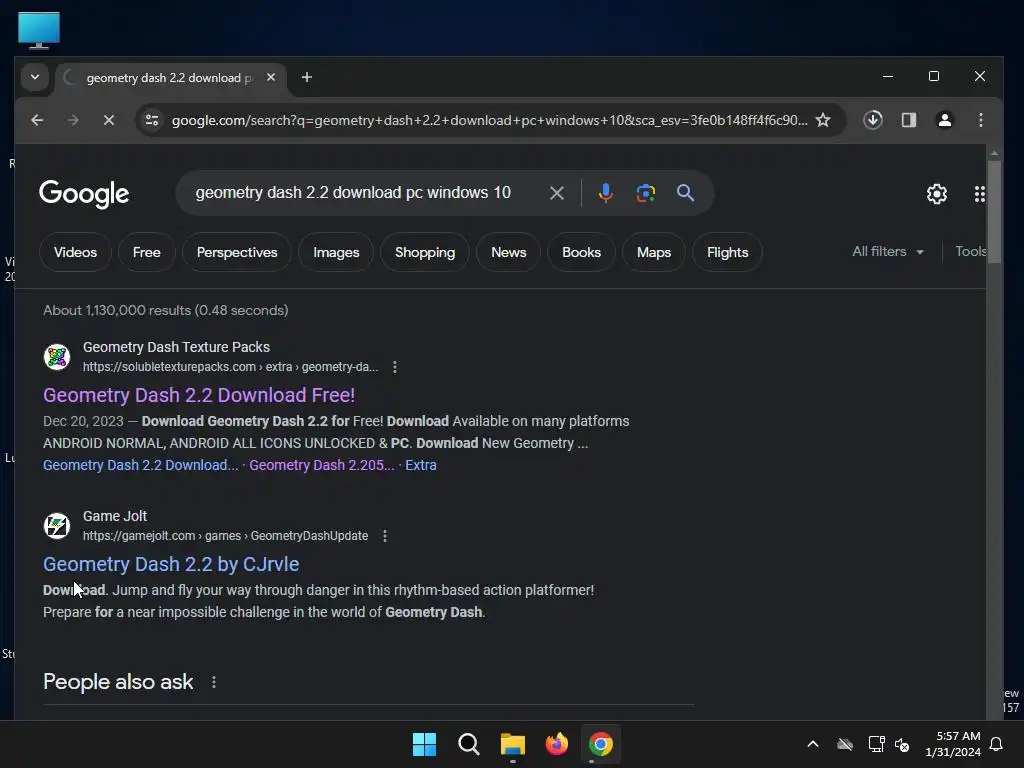
Task: Stop loading the page
Action: coord(109,120)
